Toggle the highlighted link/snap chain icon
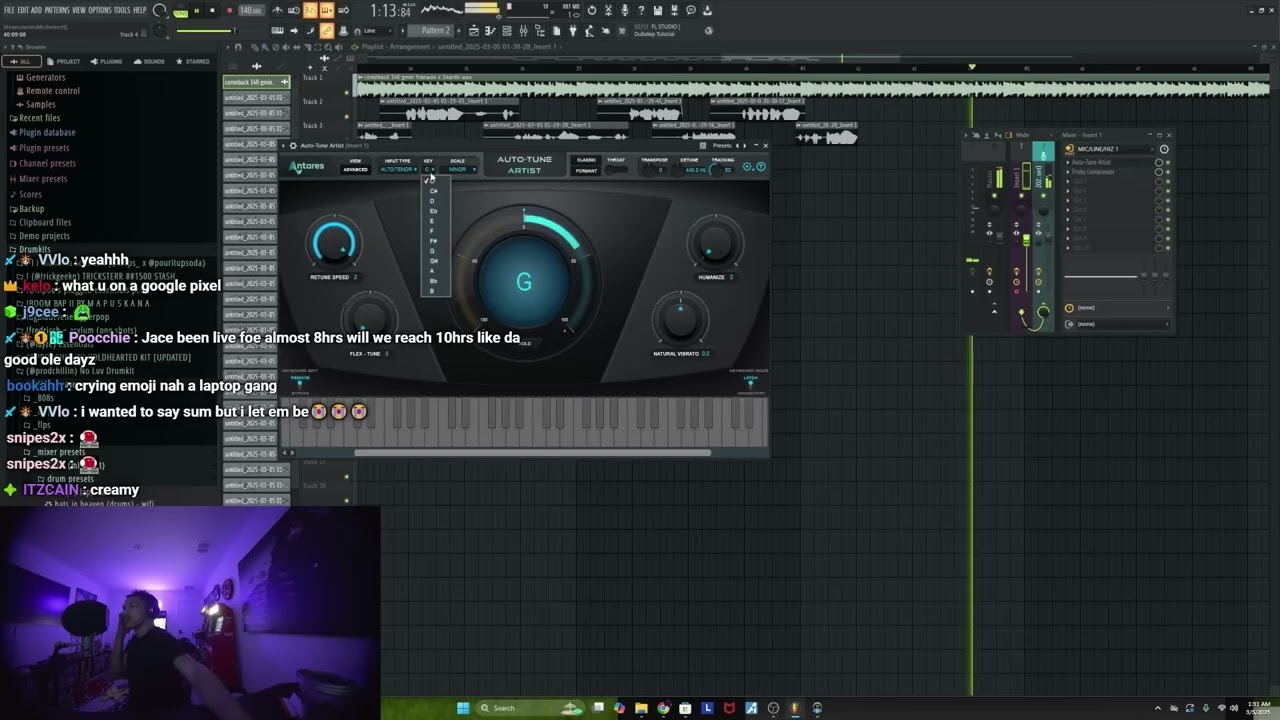Viewport: 1280px width, 720px height. 326,30
